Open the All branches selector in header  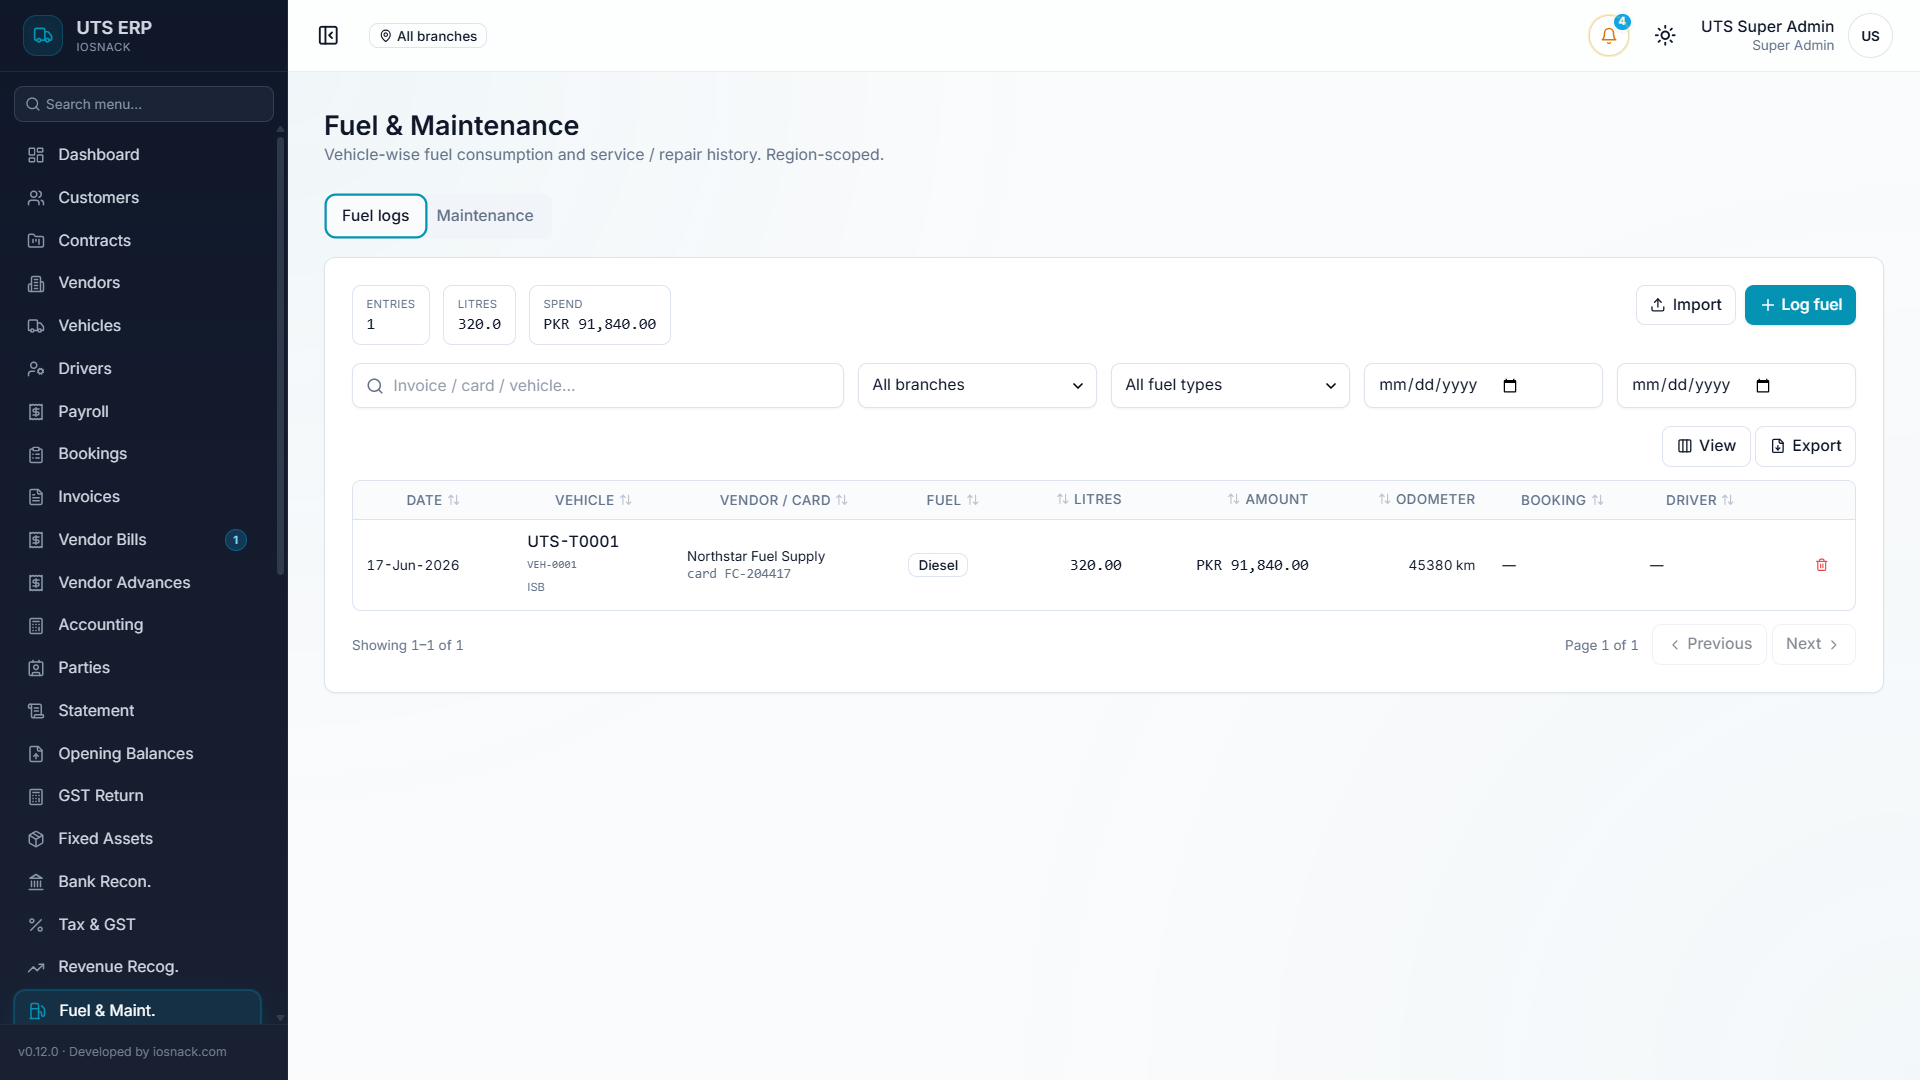[x=428, y=36]
